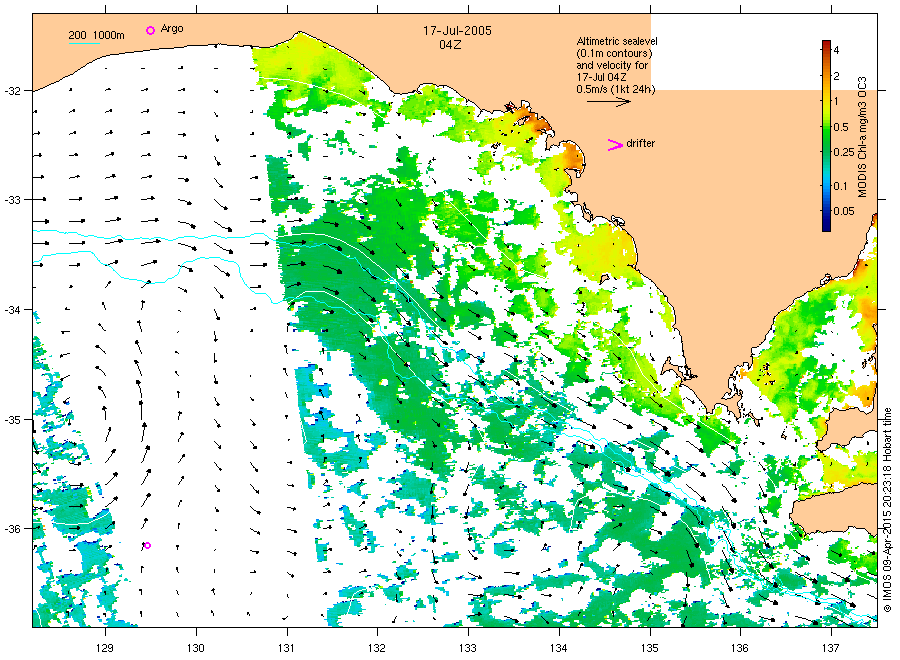
Task: Click the date label 17-Jul-2005
Action: [457, 31]
